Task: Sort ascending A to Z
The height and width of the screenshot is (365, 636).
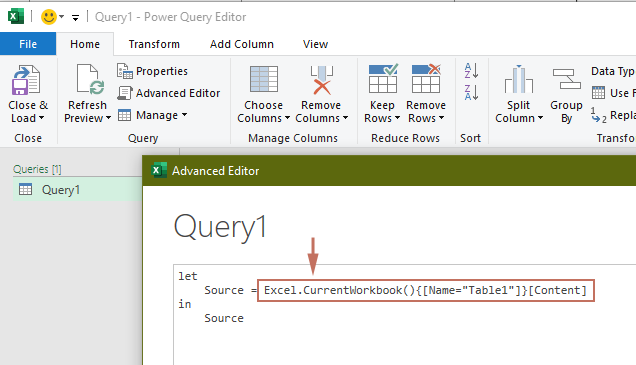Action: tap(471, 71)
